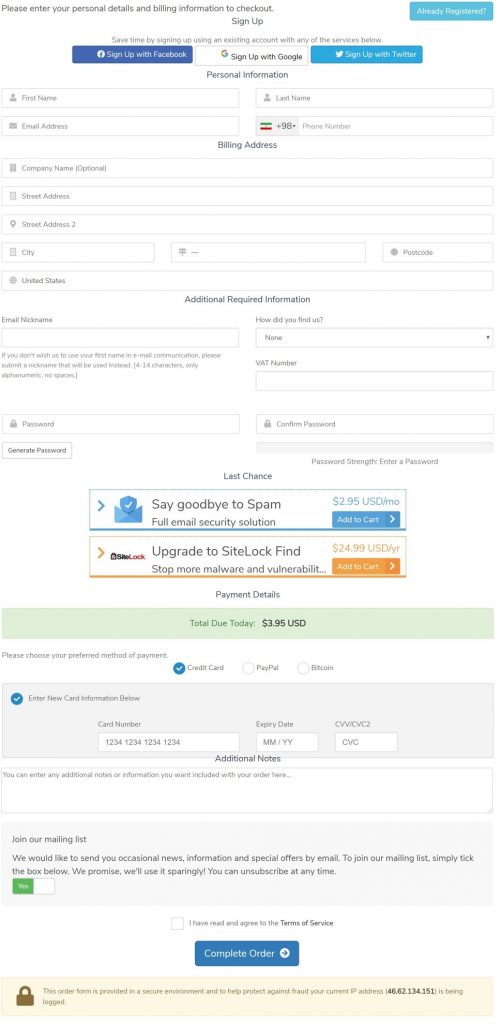
Task: Click the Facebook logo icon in signup button
Action: (101, 54)
